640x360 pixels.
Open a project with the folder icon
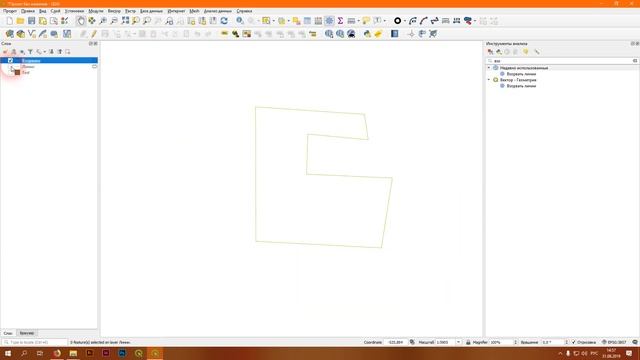coord(20,21)
